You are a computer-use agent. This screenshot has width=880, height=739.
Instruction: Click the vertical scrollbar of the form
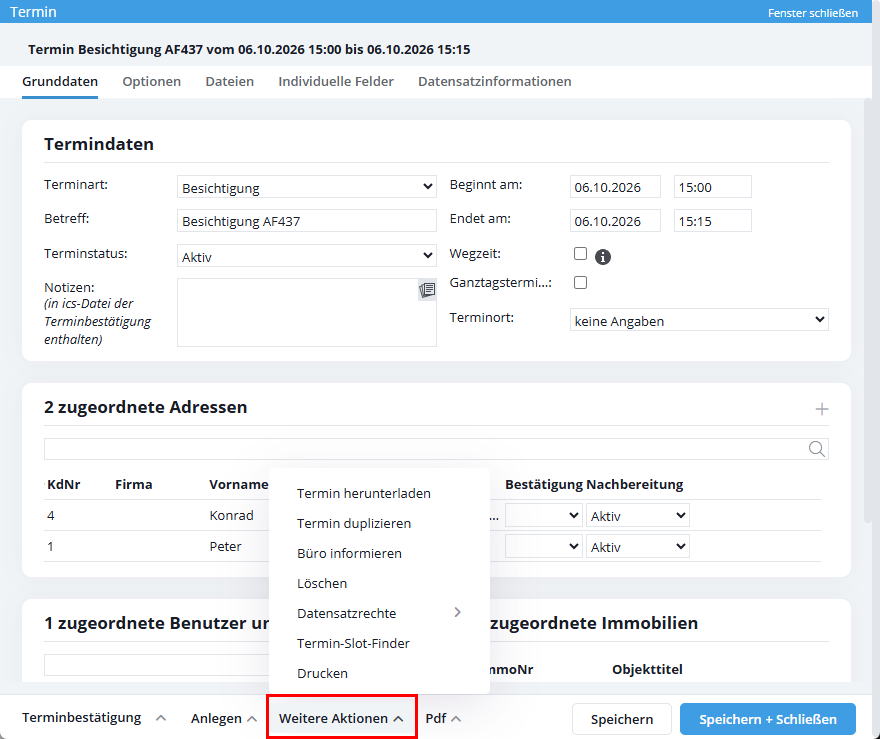868,311
